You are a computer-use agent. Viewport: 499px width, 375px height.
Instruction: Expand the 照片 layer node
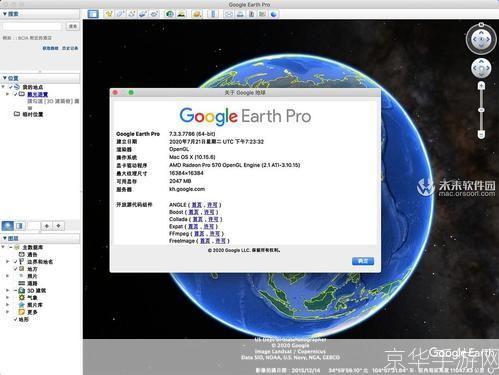[8, 276]
